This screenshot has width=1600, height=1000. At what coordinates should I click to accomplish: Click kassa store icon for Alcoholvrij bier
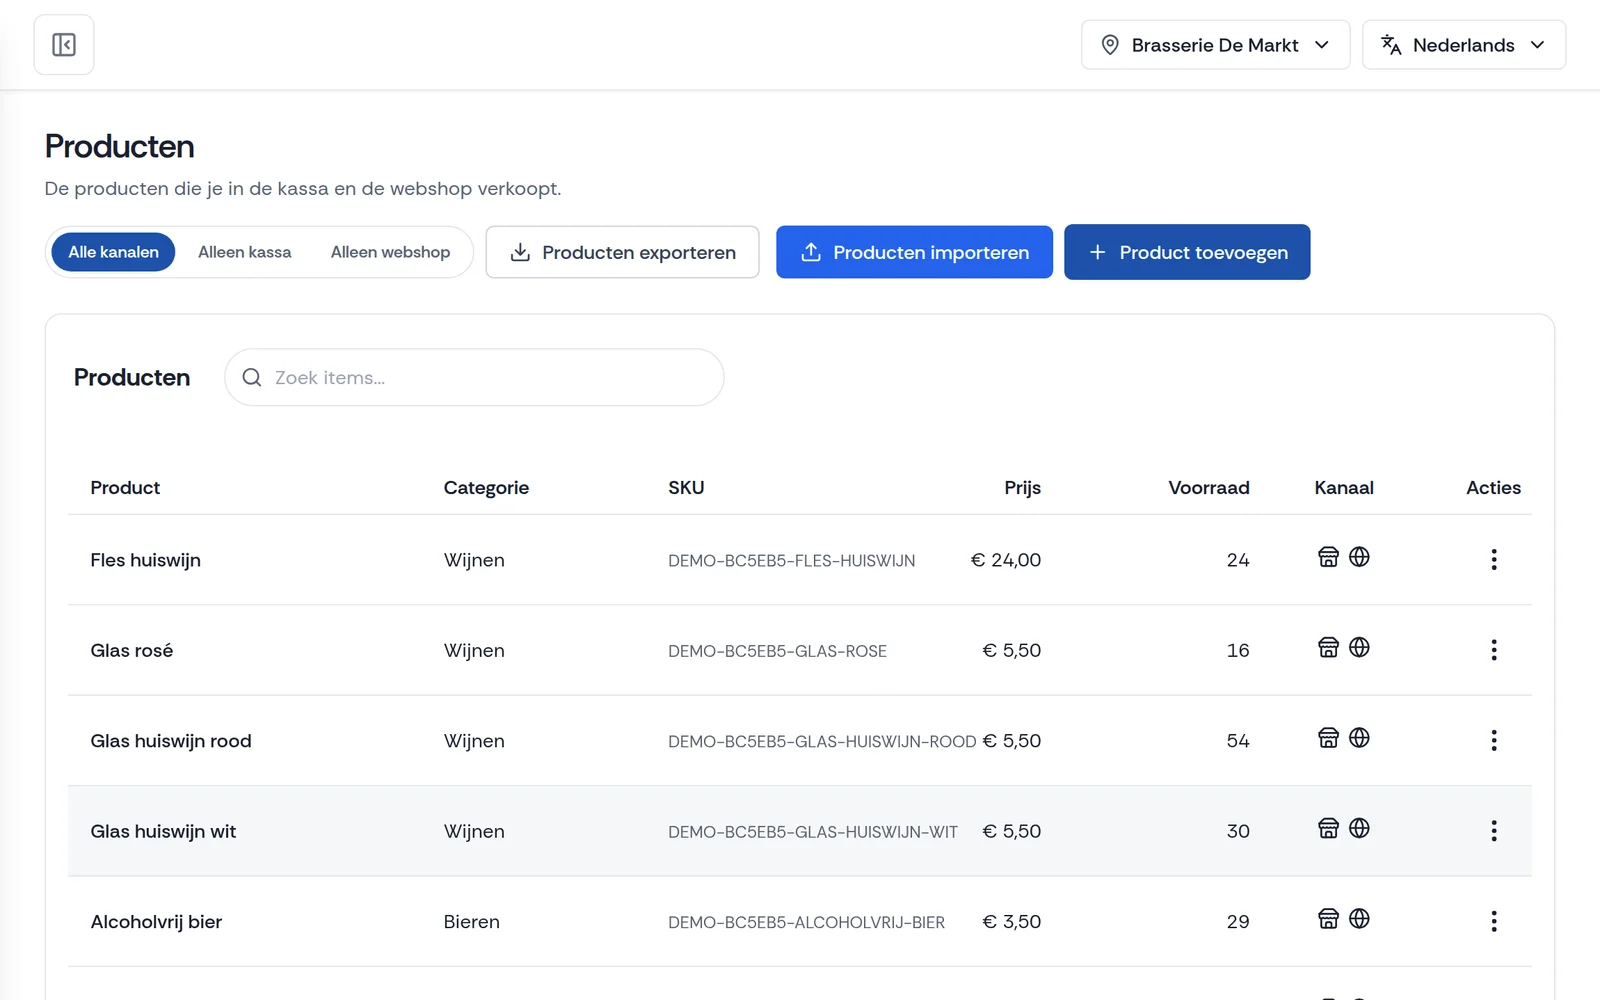1328,918
